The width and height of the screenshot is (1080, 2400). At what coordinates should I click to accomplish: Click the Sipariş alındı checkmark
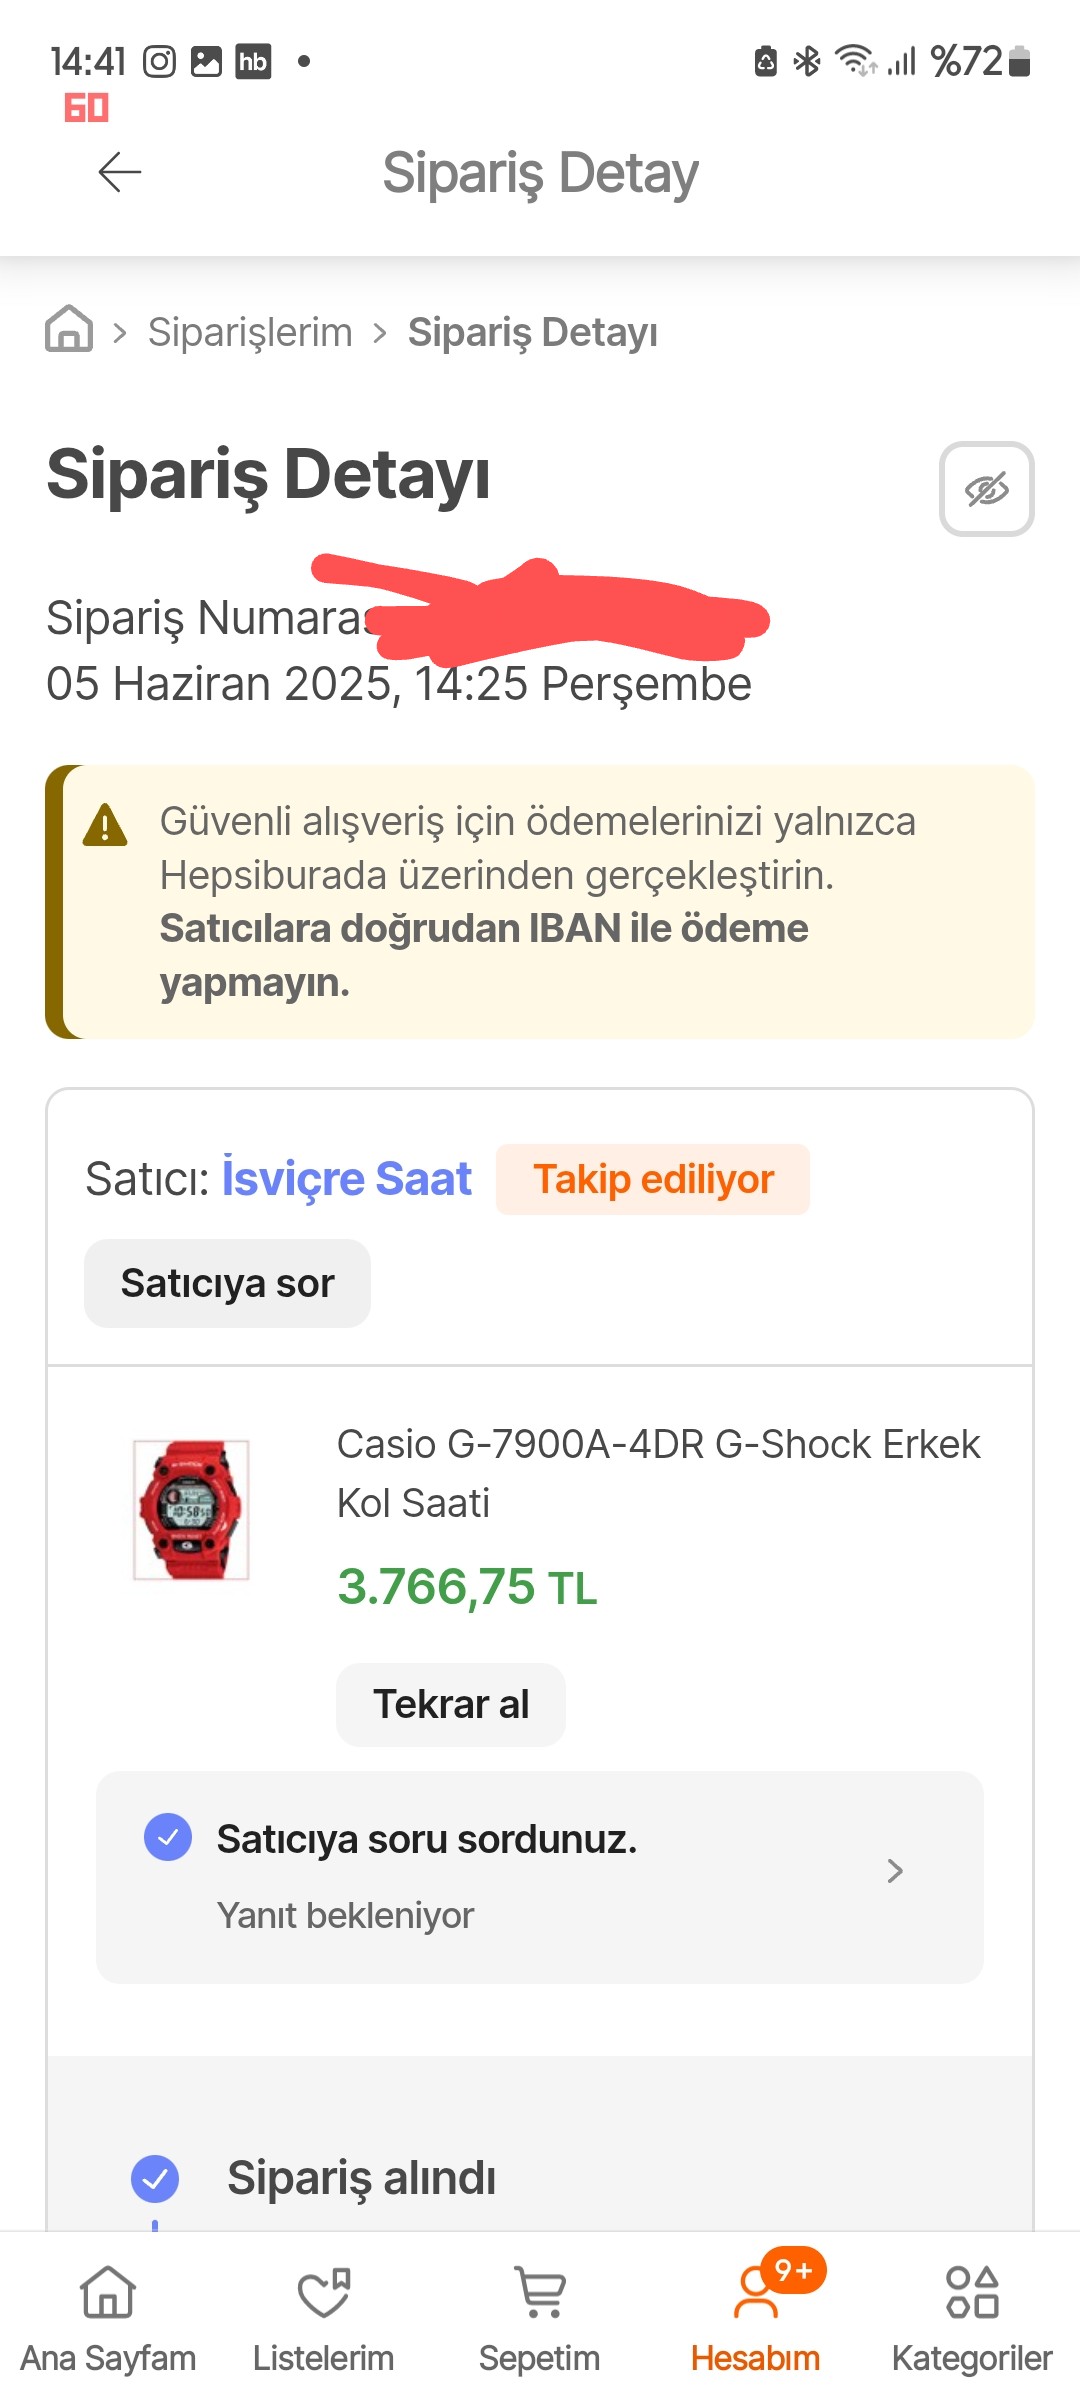pos(155,2178)
